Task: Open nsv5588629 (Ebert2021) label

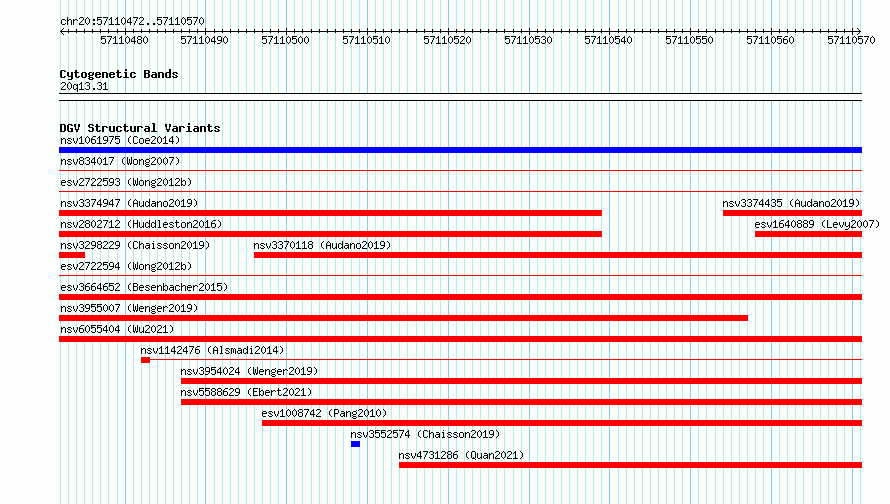Action: point(246,392)
